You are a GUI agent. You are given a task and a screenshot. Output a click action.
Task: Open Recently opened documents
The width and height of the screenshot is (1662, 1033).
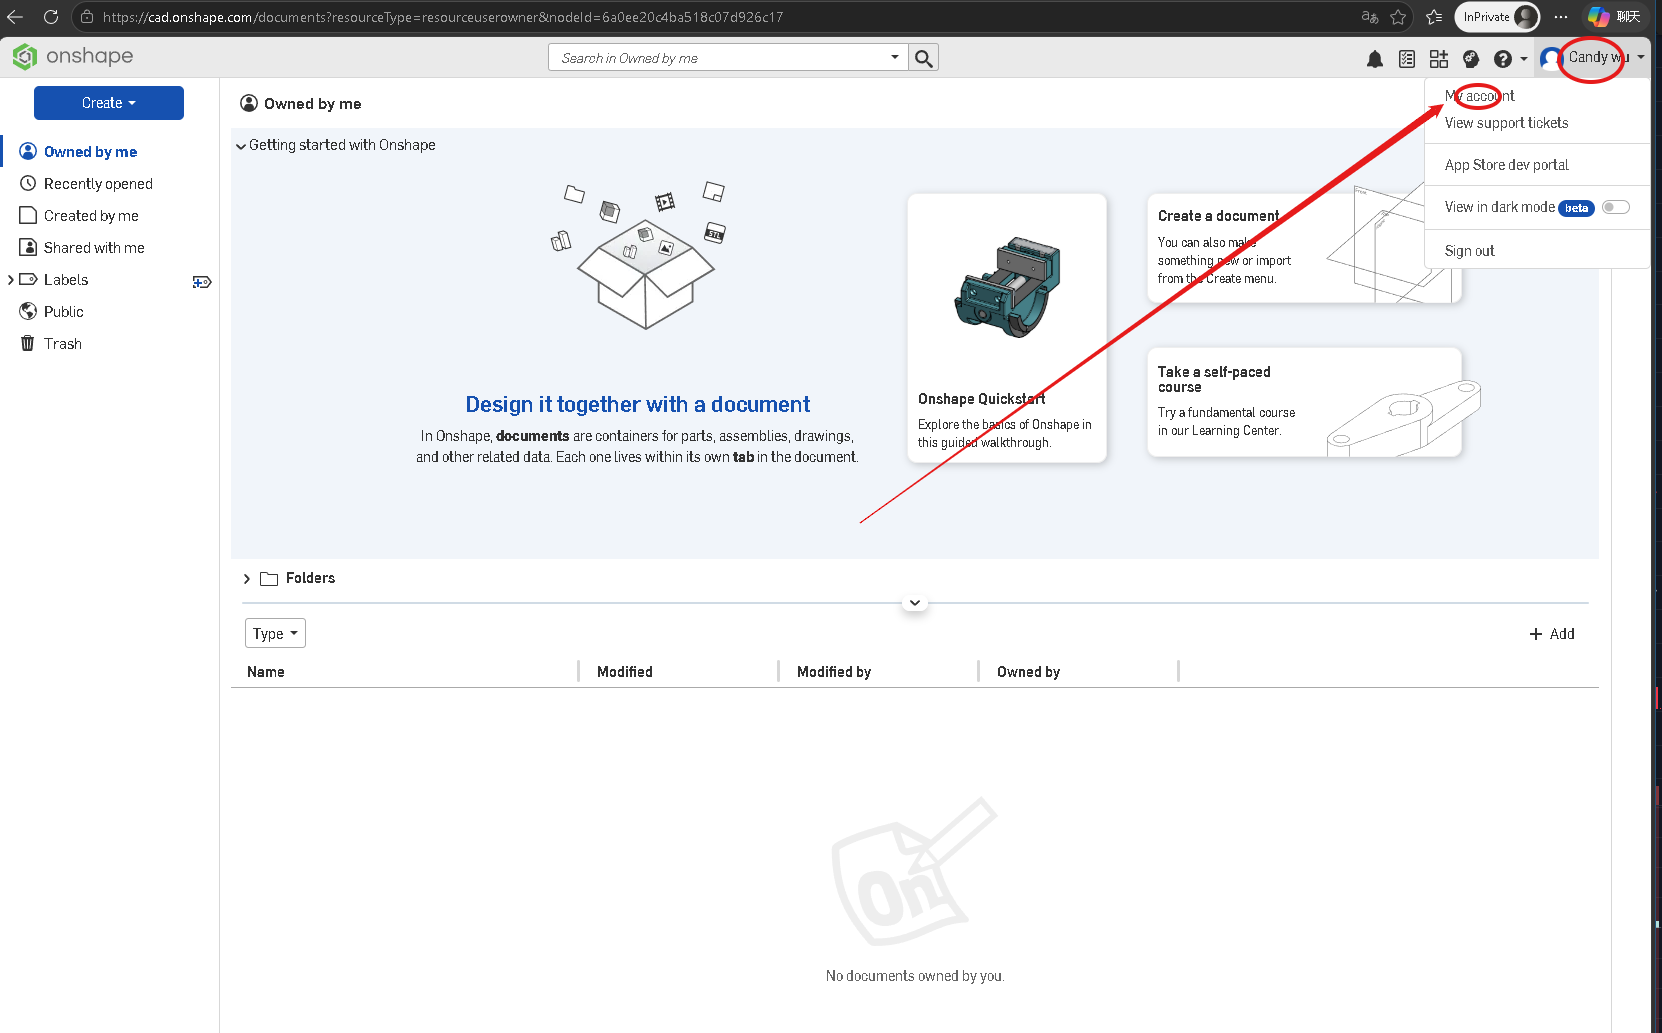(x=98, y=184)
